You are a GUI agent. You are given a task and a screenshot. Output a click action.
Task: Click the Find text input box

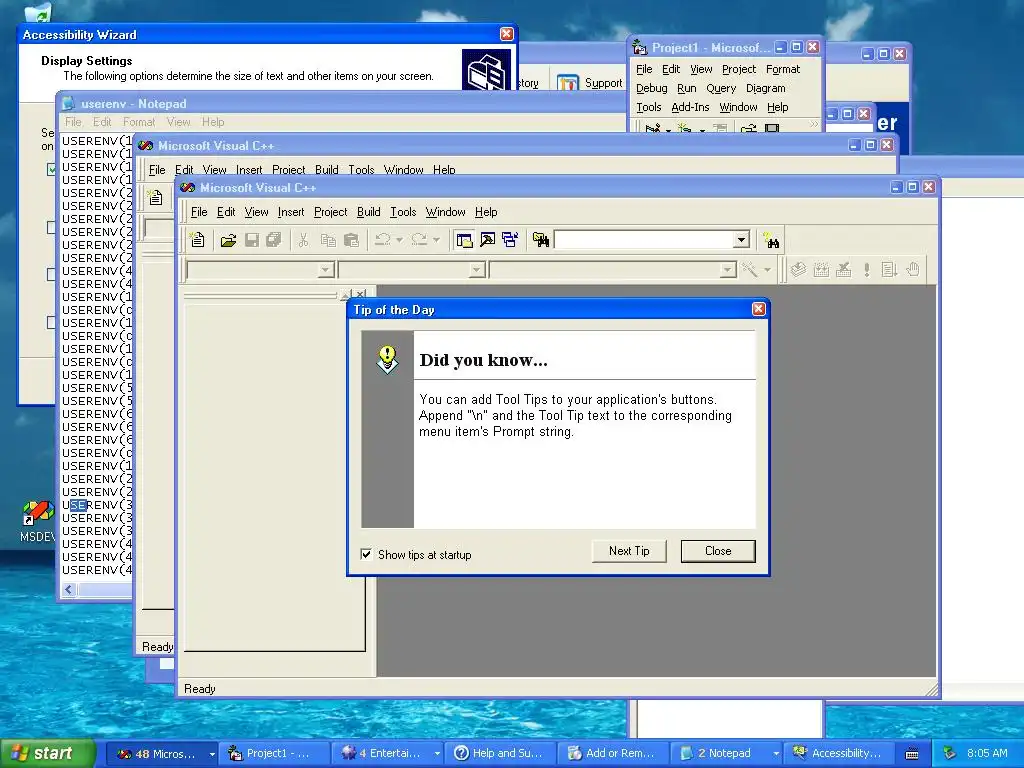[x=643, y=240]
